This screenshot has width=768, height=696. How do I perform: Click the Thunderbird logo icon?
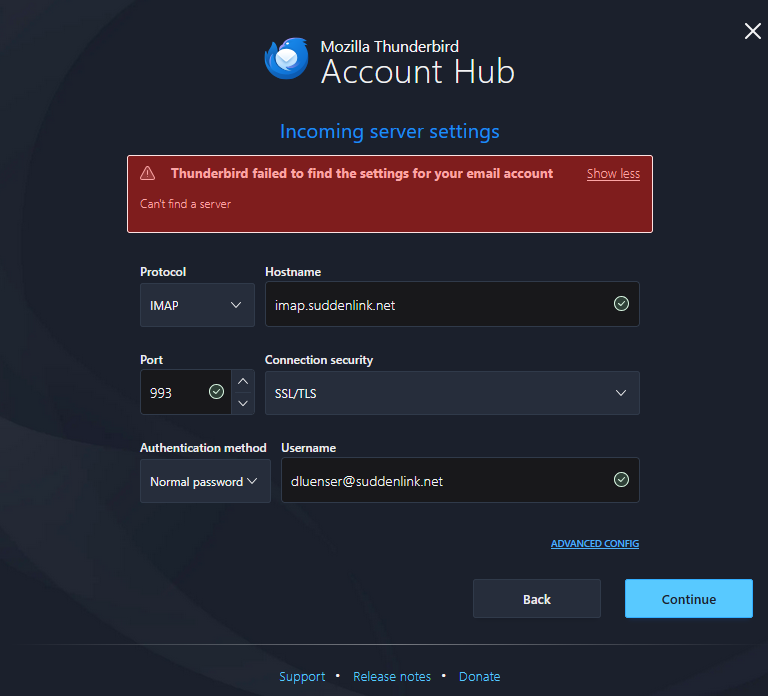287,58
